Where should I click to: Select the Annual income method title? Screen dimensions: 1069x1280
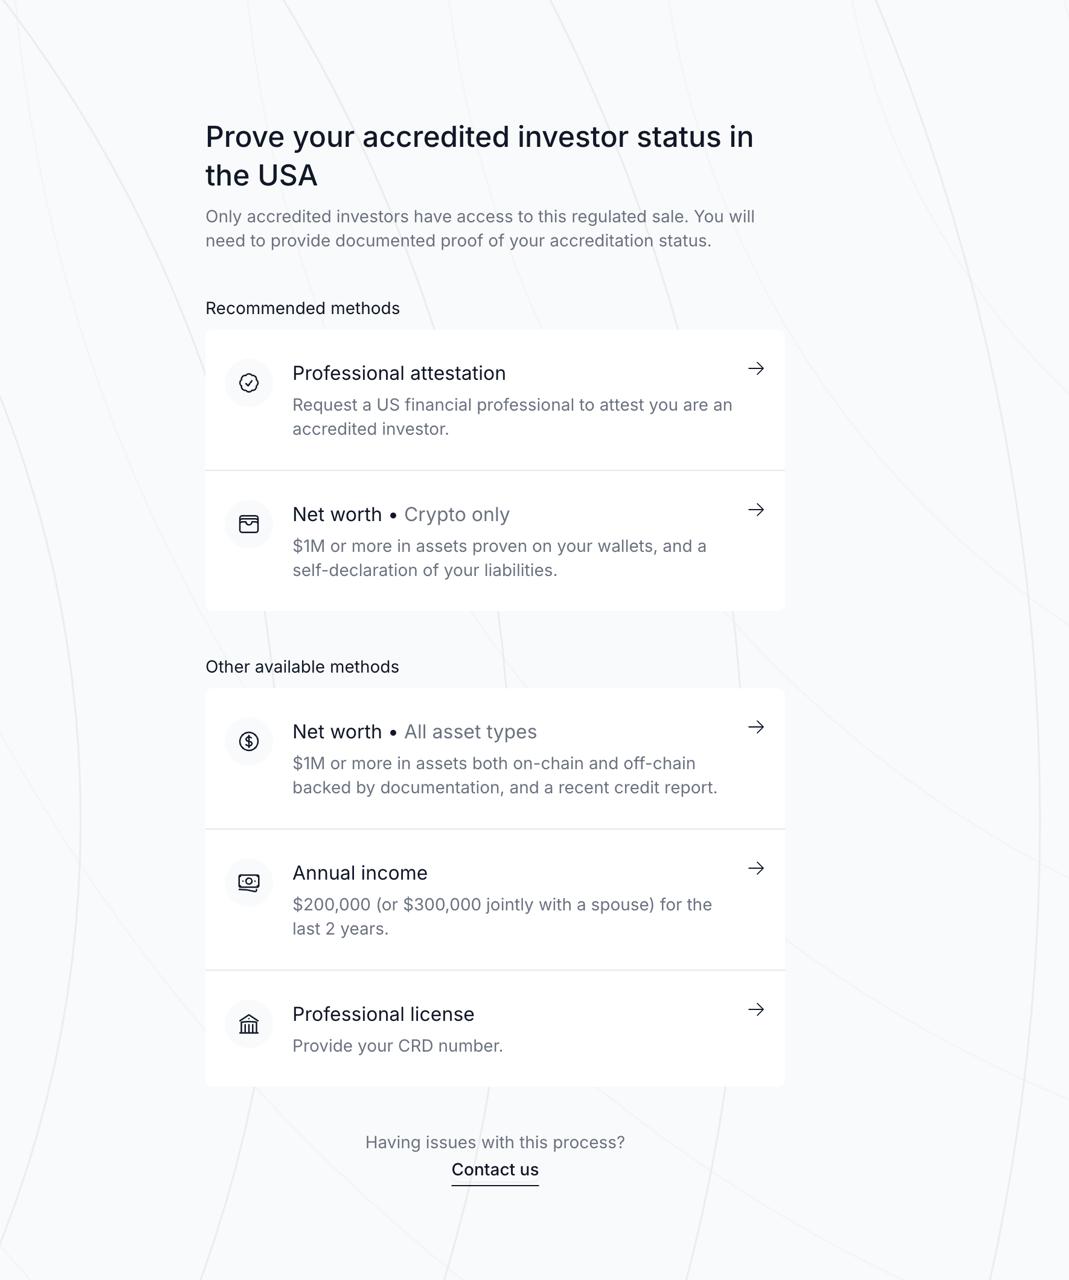coord(360,873)
